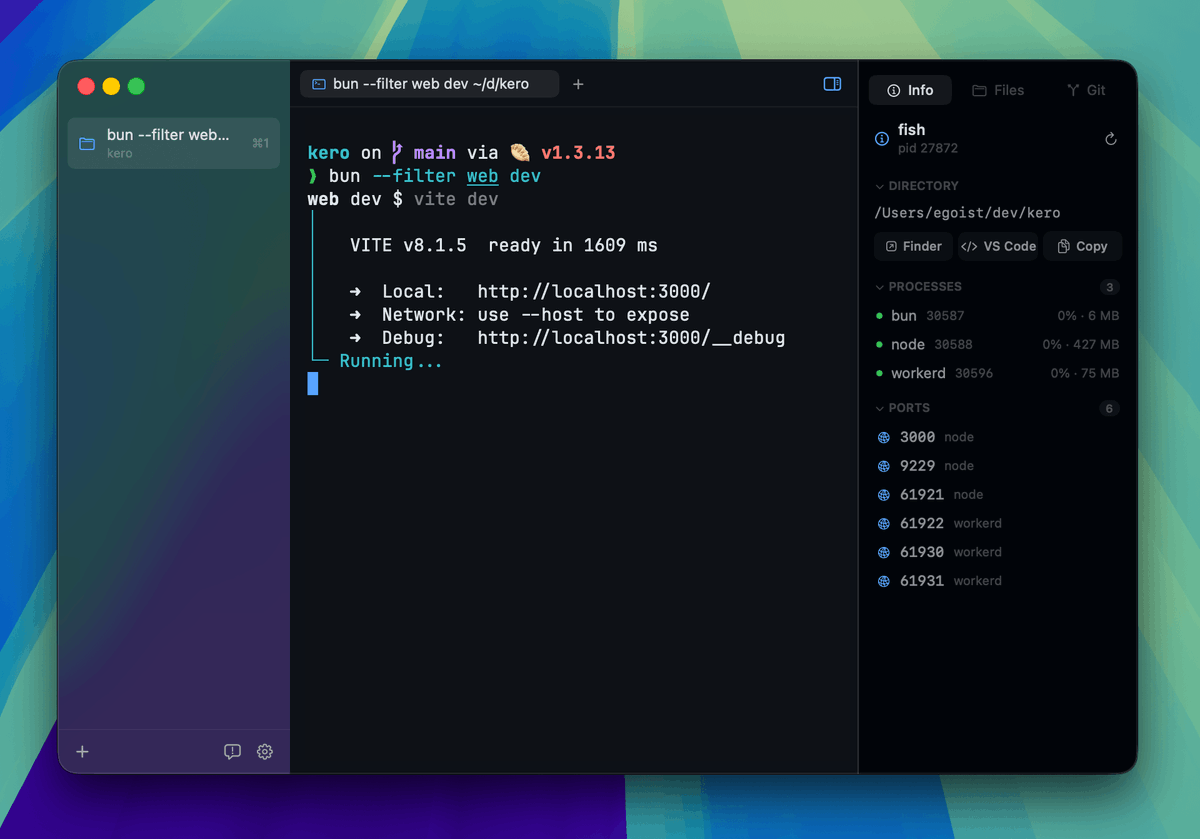This screenshot has width=1200, height=839.
Task: Click the ports count badge 6
Action: pyautogui.click(x=1109, y=408)
